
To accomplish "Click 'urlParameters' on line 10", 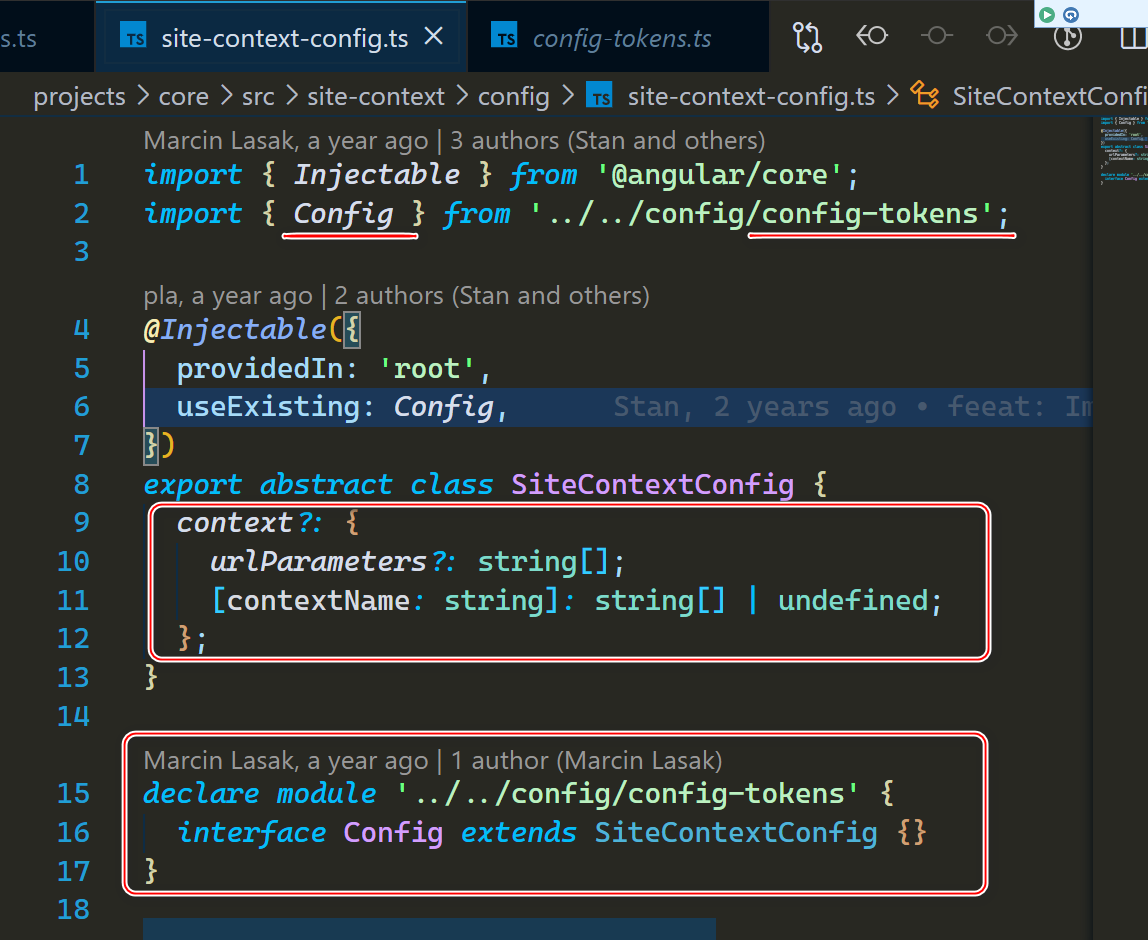I will tap(318, 562).
